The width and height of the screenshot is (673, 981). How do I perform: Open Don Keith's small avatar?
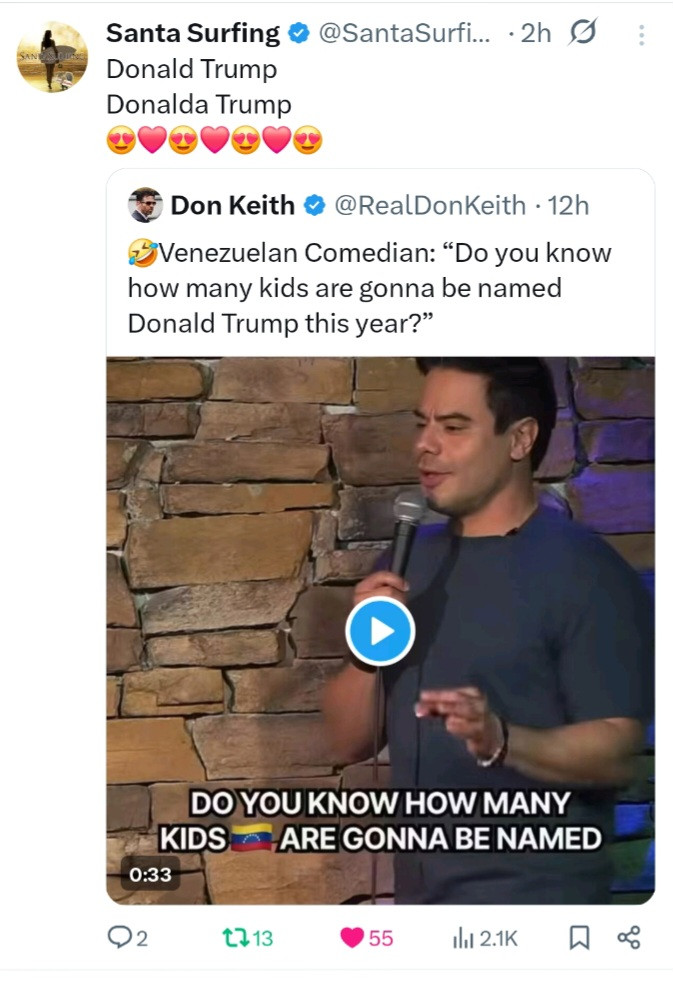coord(145,205)
